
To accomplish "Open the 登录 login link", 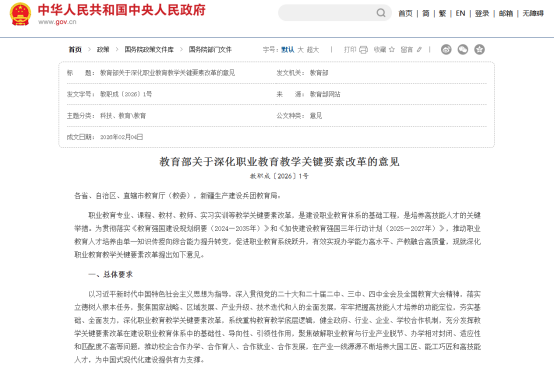I will pyautogui.click(x=482, y=13).
